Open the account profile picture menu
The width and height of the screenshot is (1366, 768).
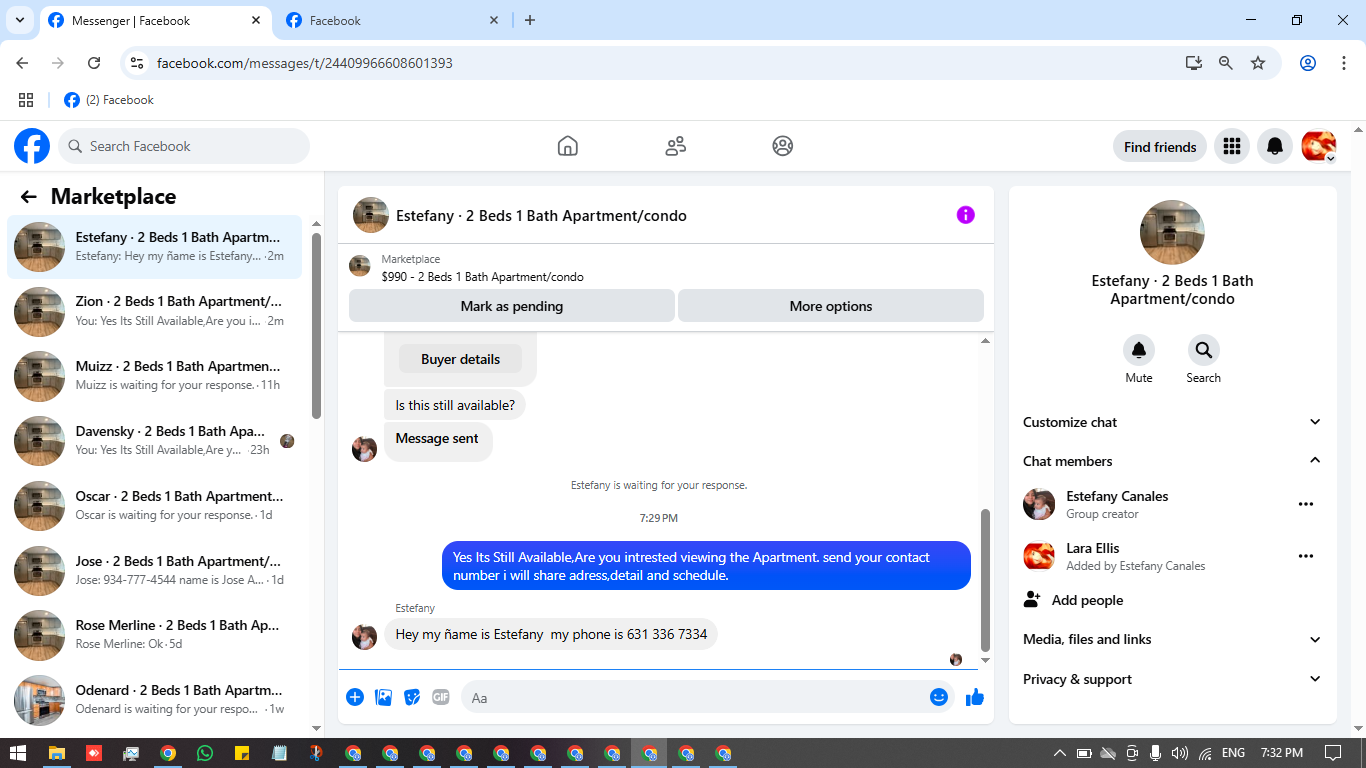(1319, 146)
